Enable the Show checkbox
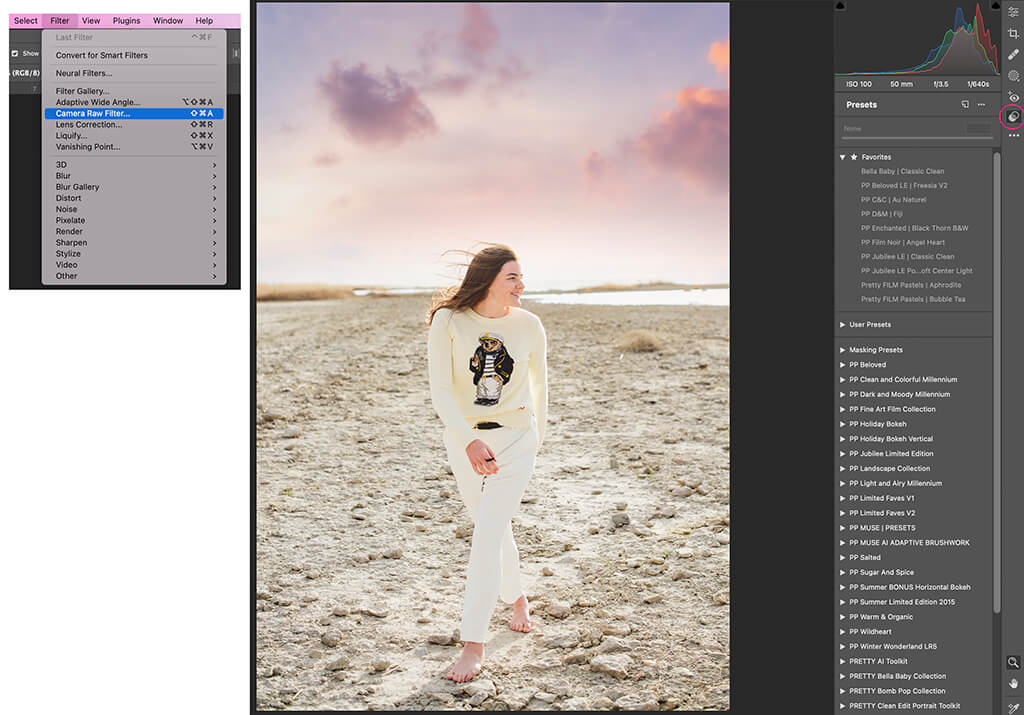Image resolution: width=1024 pixels, height=715 pixels. coord(14,52)
